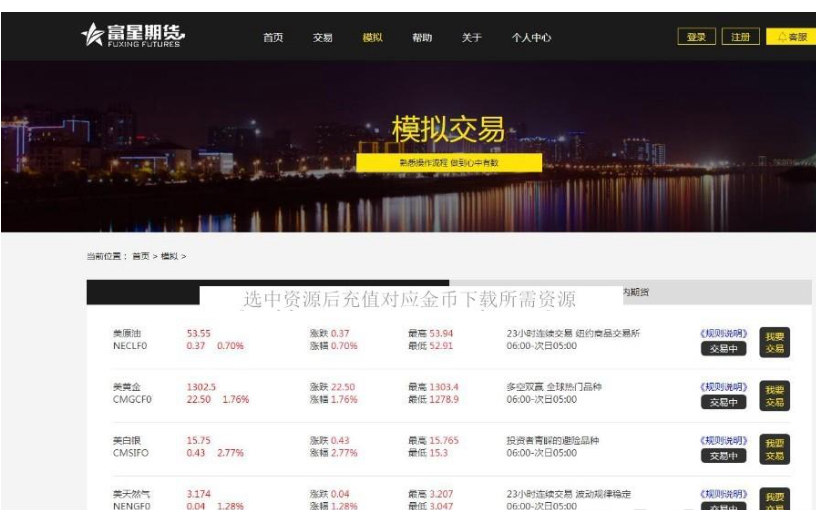Screen dimensions: 816x510
Task: Click 我要交易 button for 美黄金
Action: (x=774, y=396)
